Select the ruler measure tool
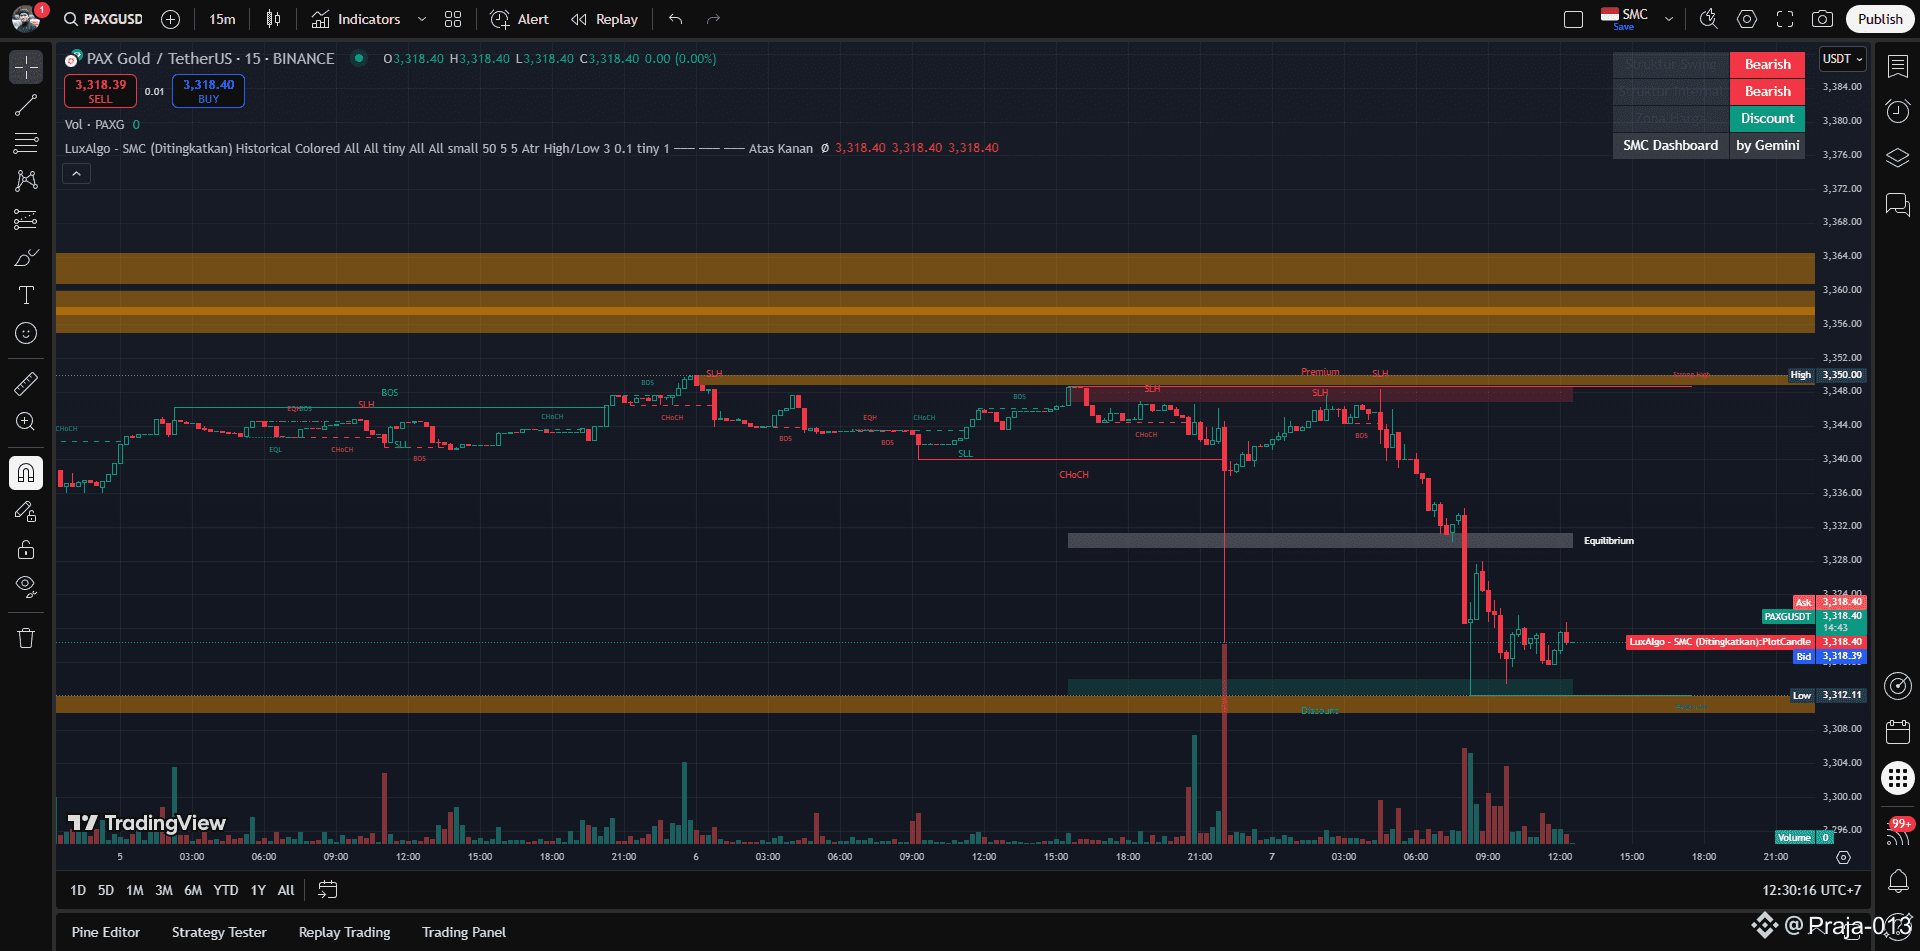Screen dimensions: 1920x951 click(26, 383)
